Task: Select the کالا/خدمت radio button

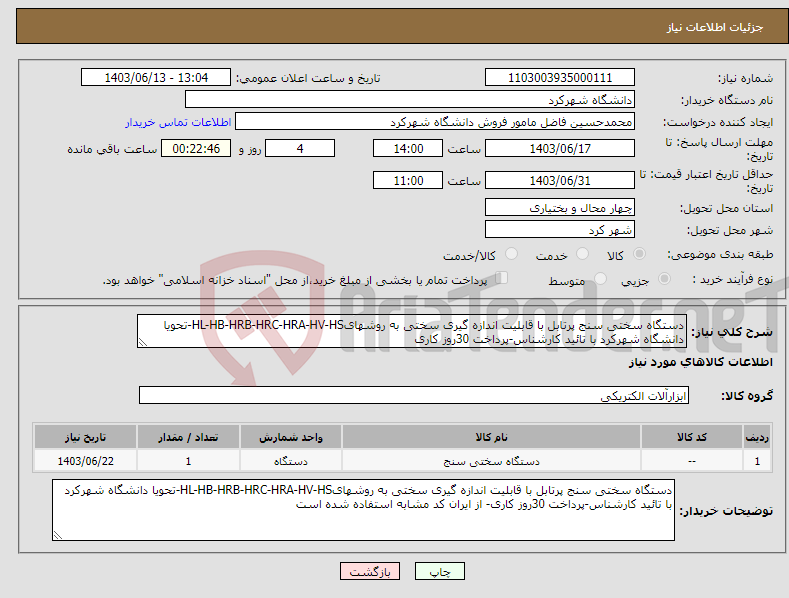Action: tap(511, 254)
